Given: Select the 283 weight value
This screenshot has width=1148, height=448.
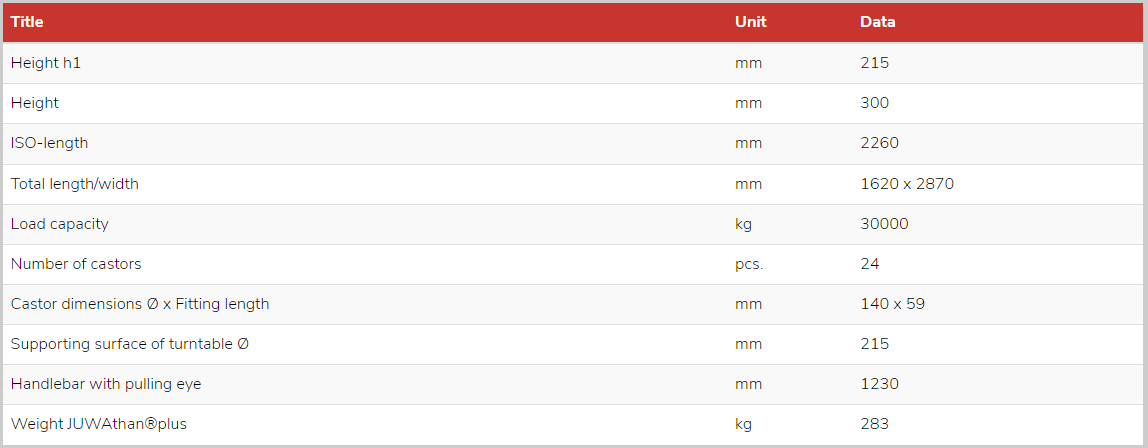Looking at the screenshot, I should click(874, 424).
